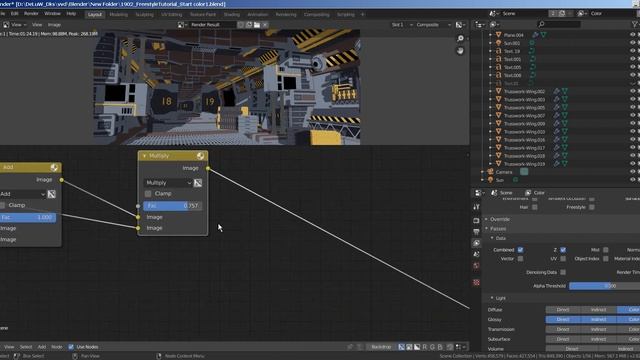Screen dimensions: 640x360
Task: Show red channel with R button
Action: (425, 347)
